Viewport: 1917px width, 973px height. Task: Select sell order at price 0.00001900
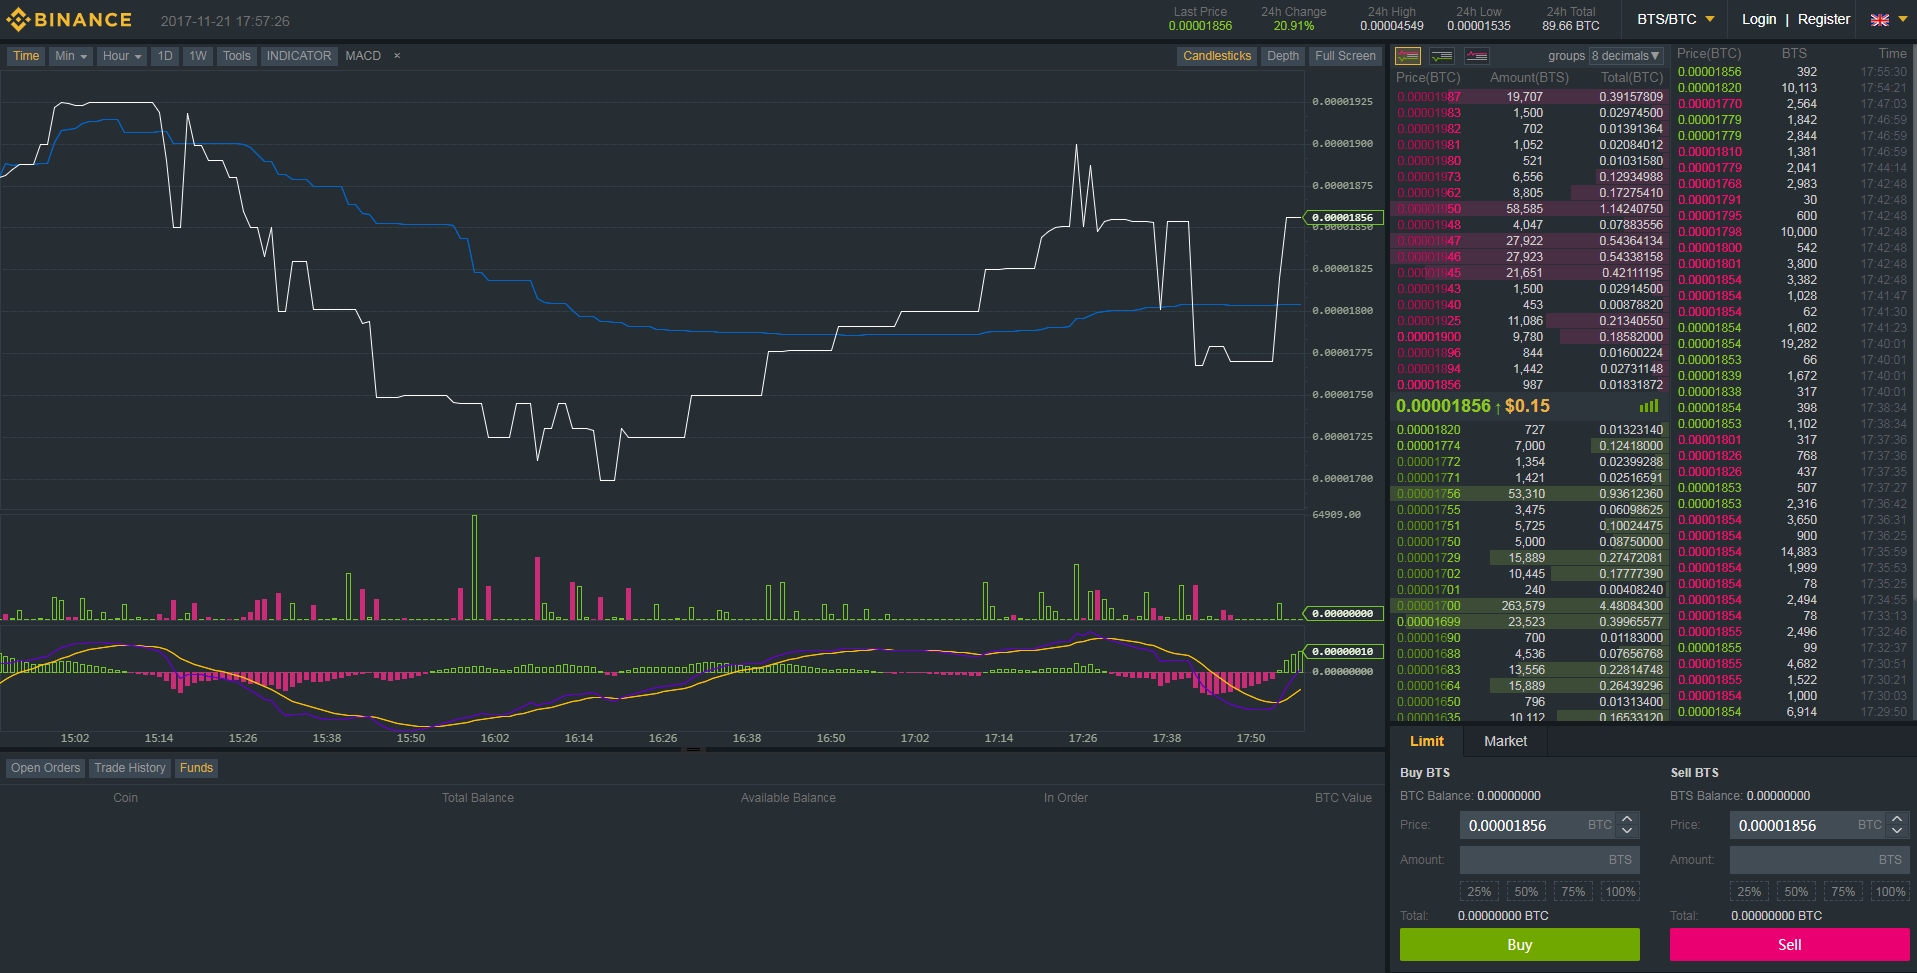(x=1530, y=337)
